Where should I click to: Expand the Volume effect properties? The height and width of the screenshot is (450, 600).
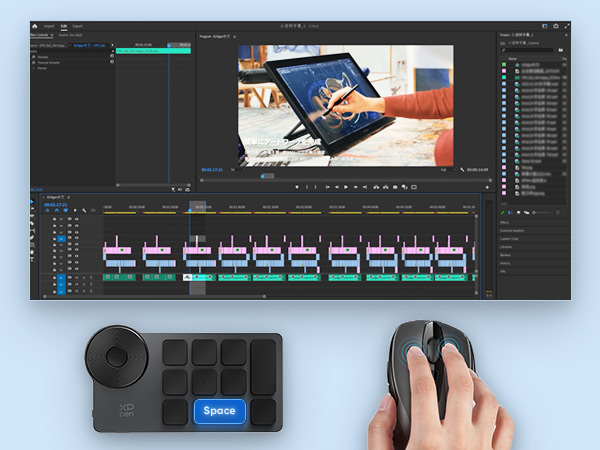click(33, 57)
